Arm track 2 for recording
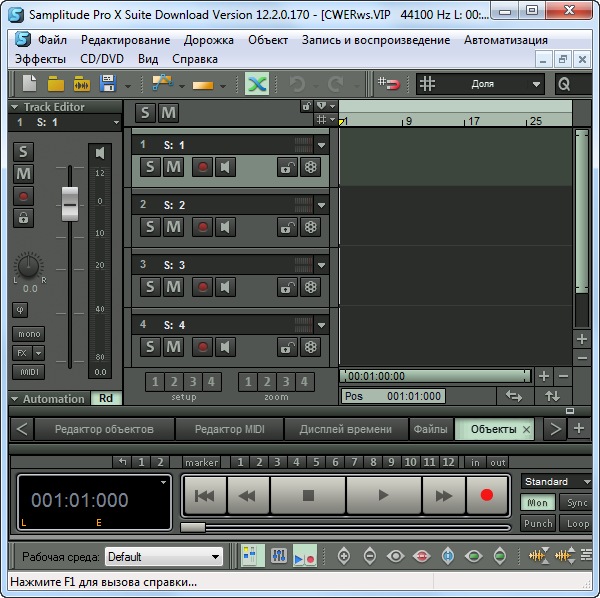Screen dimensions: 600x598 [202, 227]
